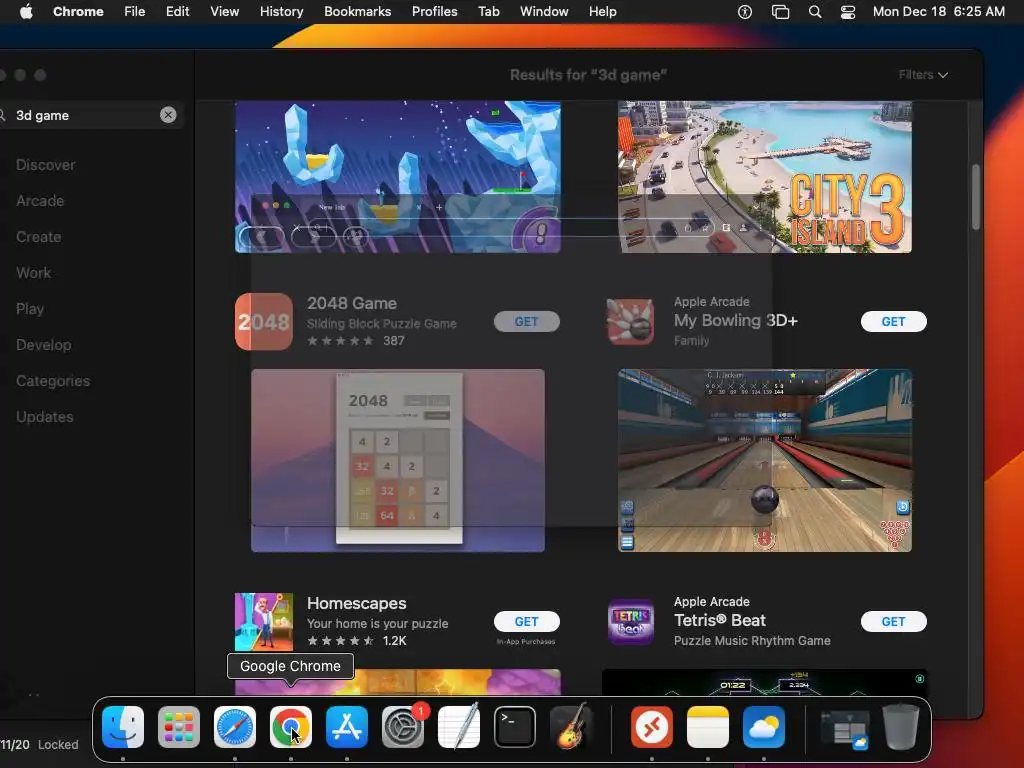Open Launchpad in the dock
The width and height of the screenshot is (1024, 768).
[179, 727]
